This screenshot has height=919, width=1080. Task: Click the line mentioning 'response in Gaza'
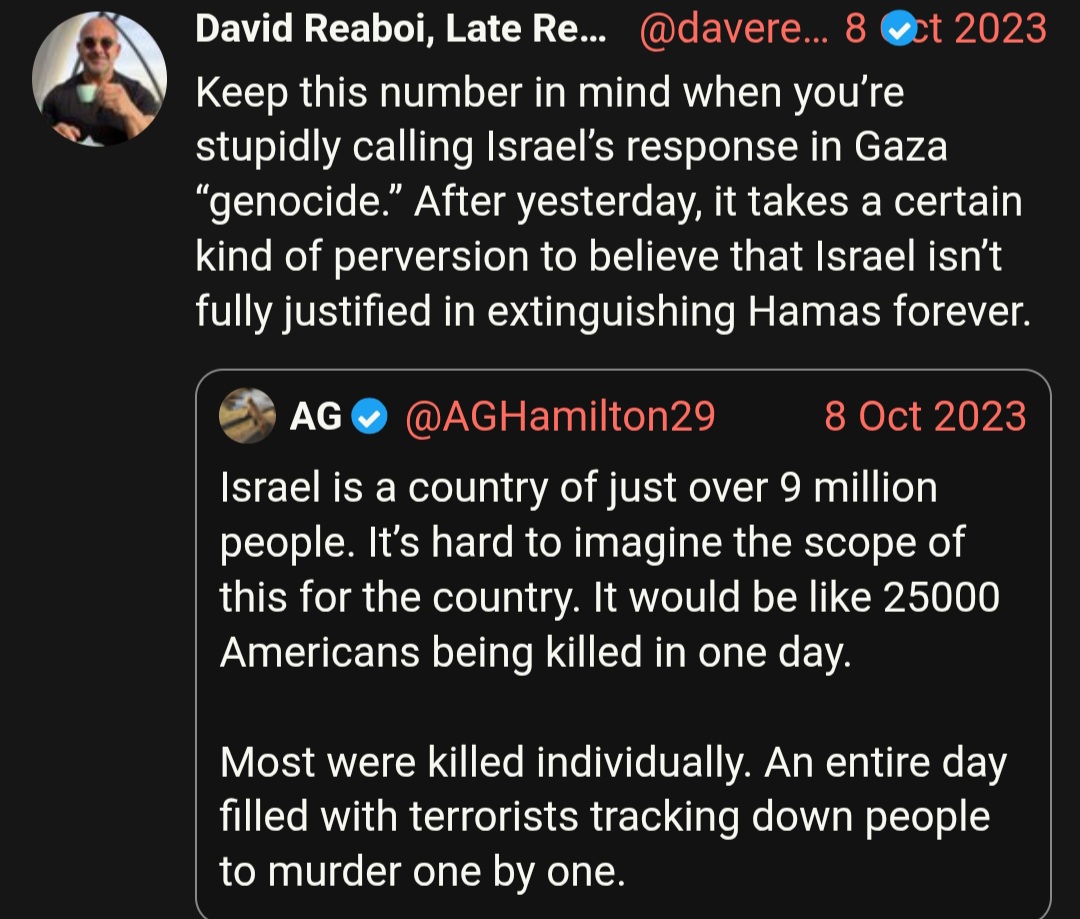tap(571, 147)
